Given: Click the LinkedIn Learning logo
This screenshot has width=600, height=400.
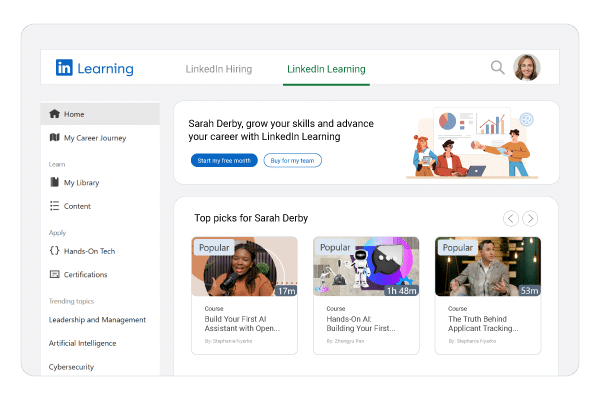Looking at the screenshot, I should (x=95, y=68).
